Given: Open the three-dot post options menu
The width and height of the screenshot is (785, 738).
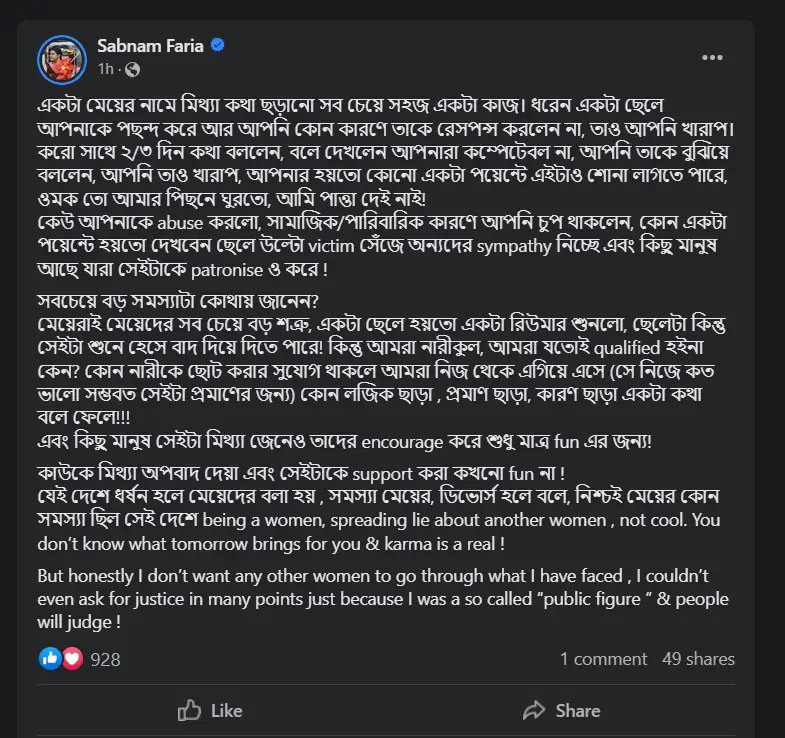Looking at the screenshot, I should (712, 58).
